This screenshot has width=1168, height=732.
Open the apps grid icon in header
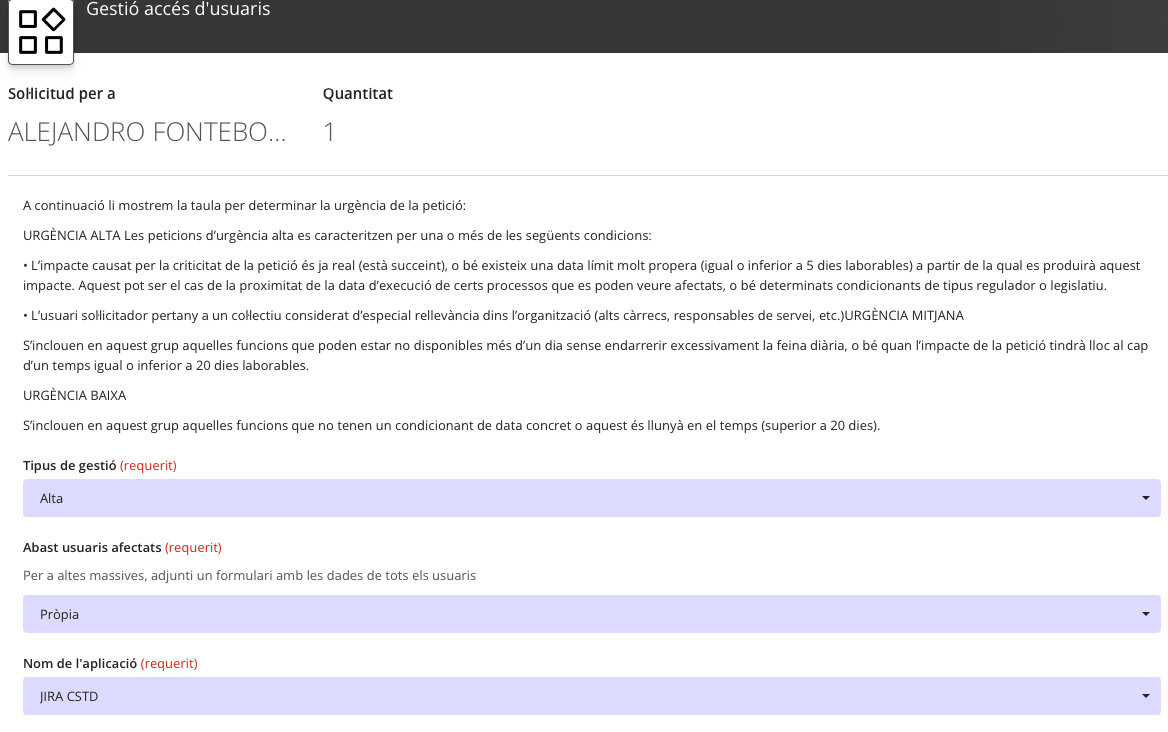click(x=41, y=31)
